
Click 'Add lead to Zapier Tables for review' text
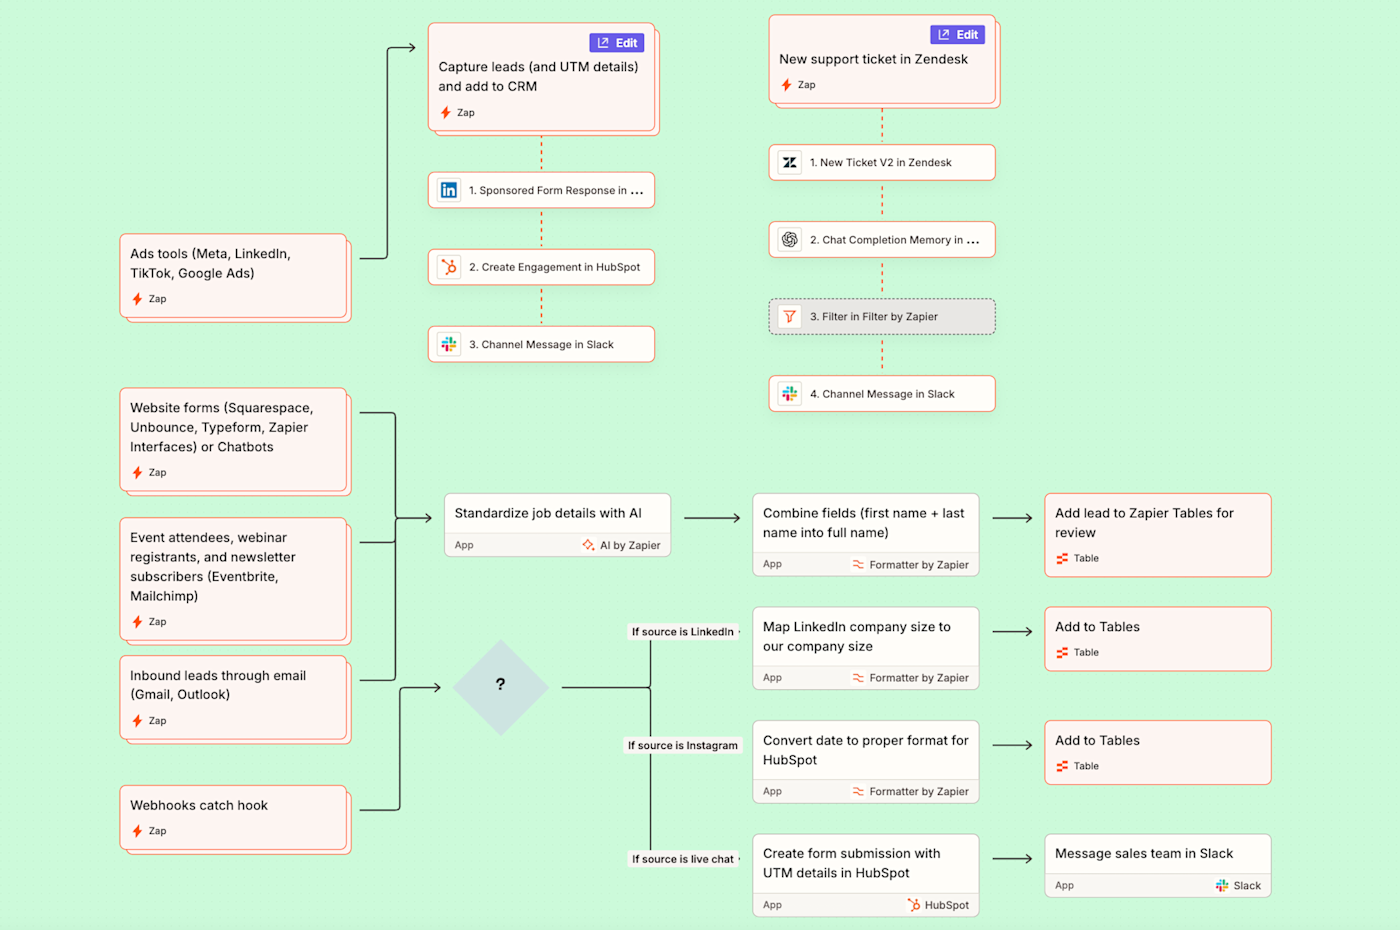click(x=1144, y=523)
